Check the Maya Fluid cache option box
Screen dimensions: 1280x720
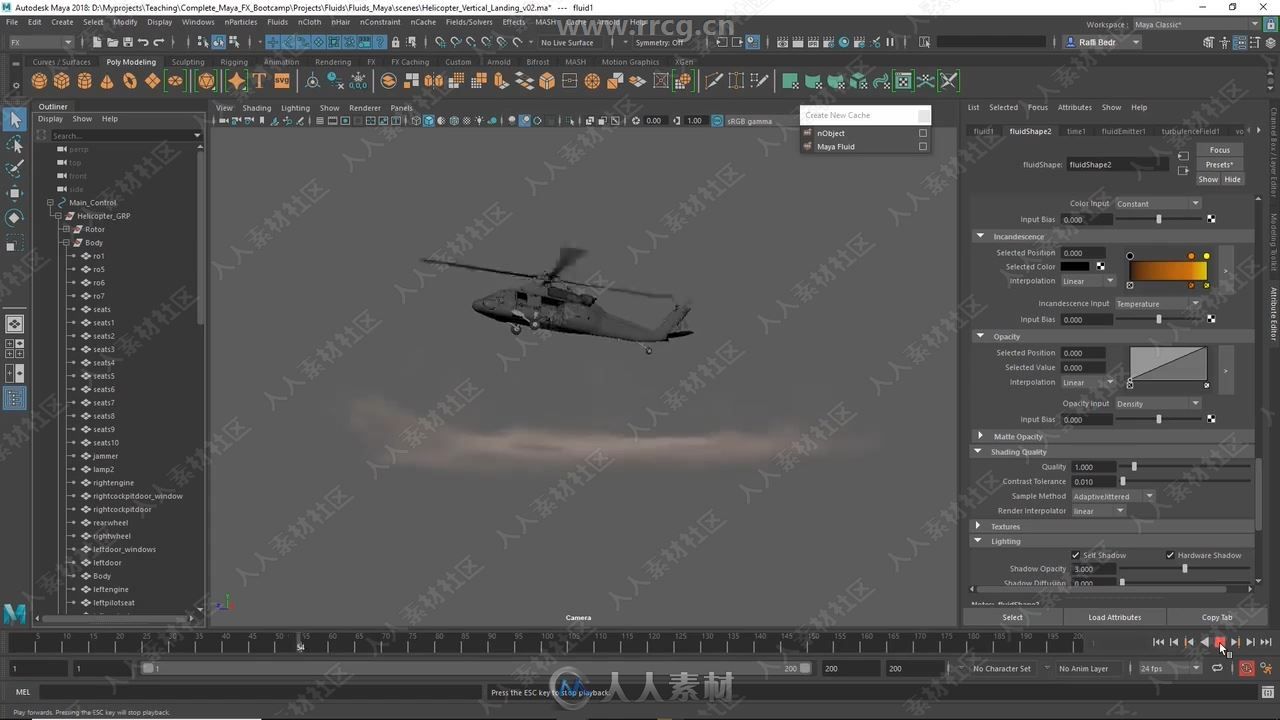click(923, 147)
